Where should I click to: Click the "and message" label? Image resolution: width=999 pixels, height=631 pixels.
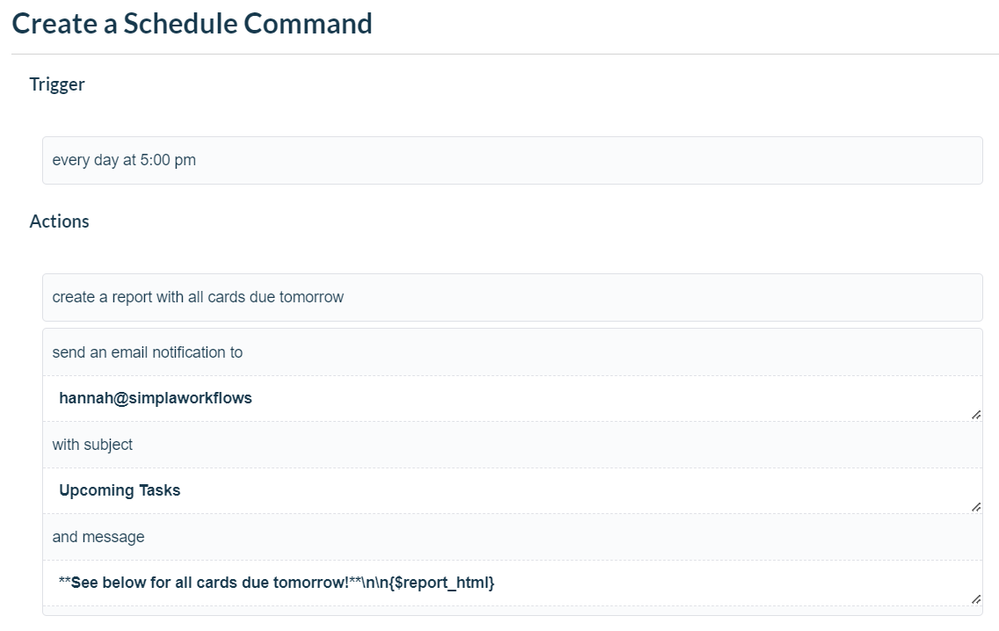tap(98, 537)
